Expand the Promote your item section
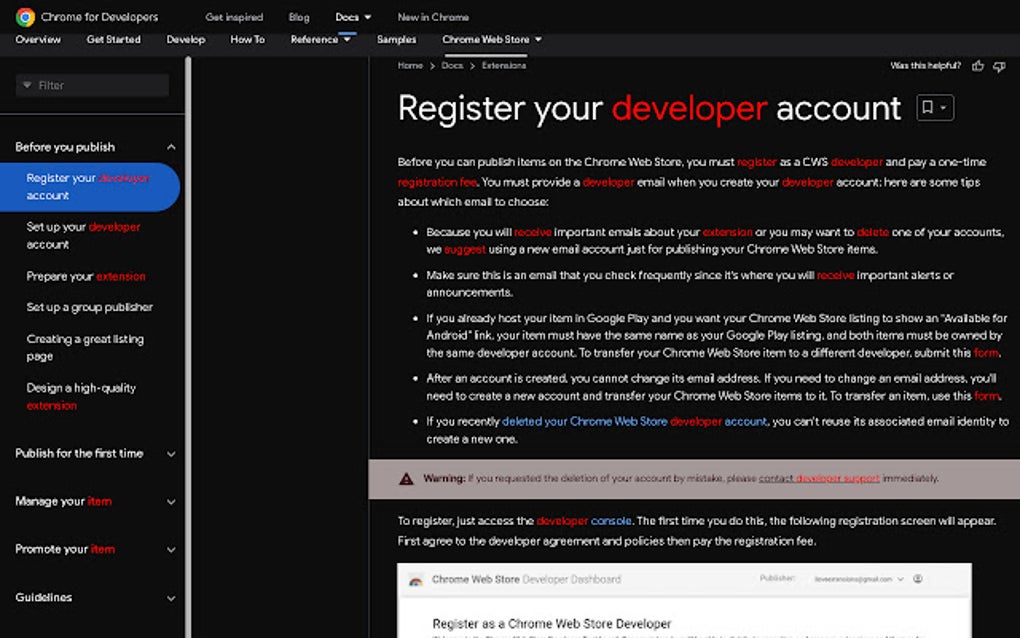Image resolution: width=1020 pixels, height=638 pixels. tap(171, 550)
